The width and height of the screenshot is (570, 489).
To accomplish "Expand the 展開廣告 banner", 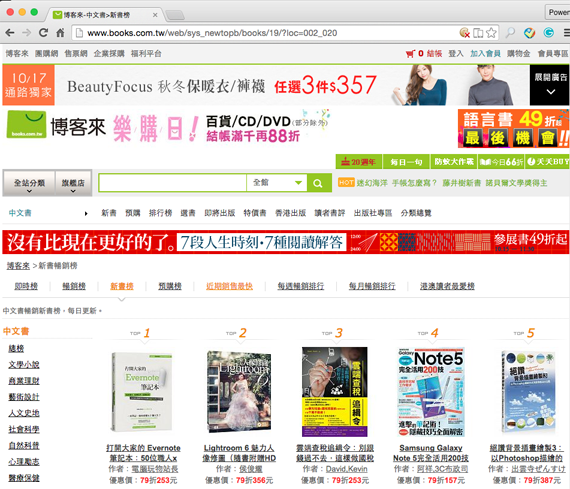I will 550,85.
